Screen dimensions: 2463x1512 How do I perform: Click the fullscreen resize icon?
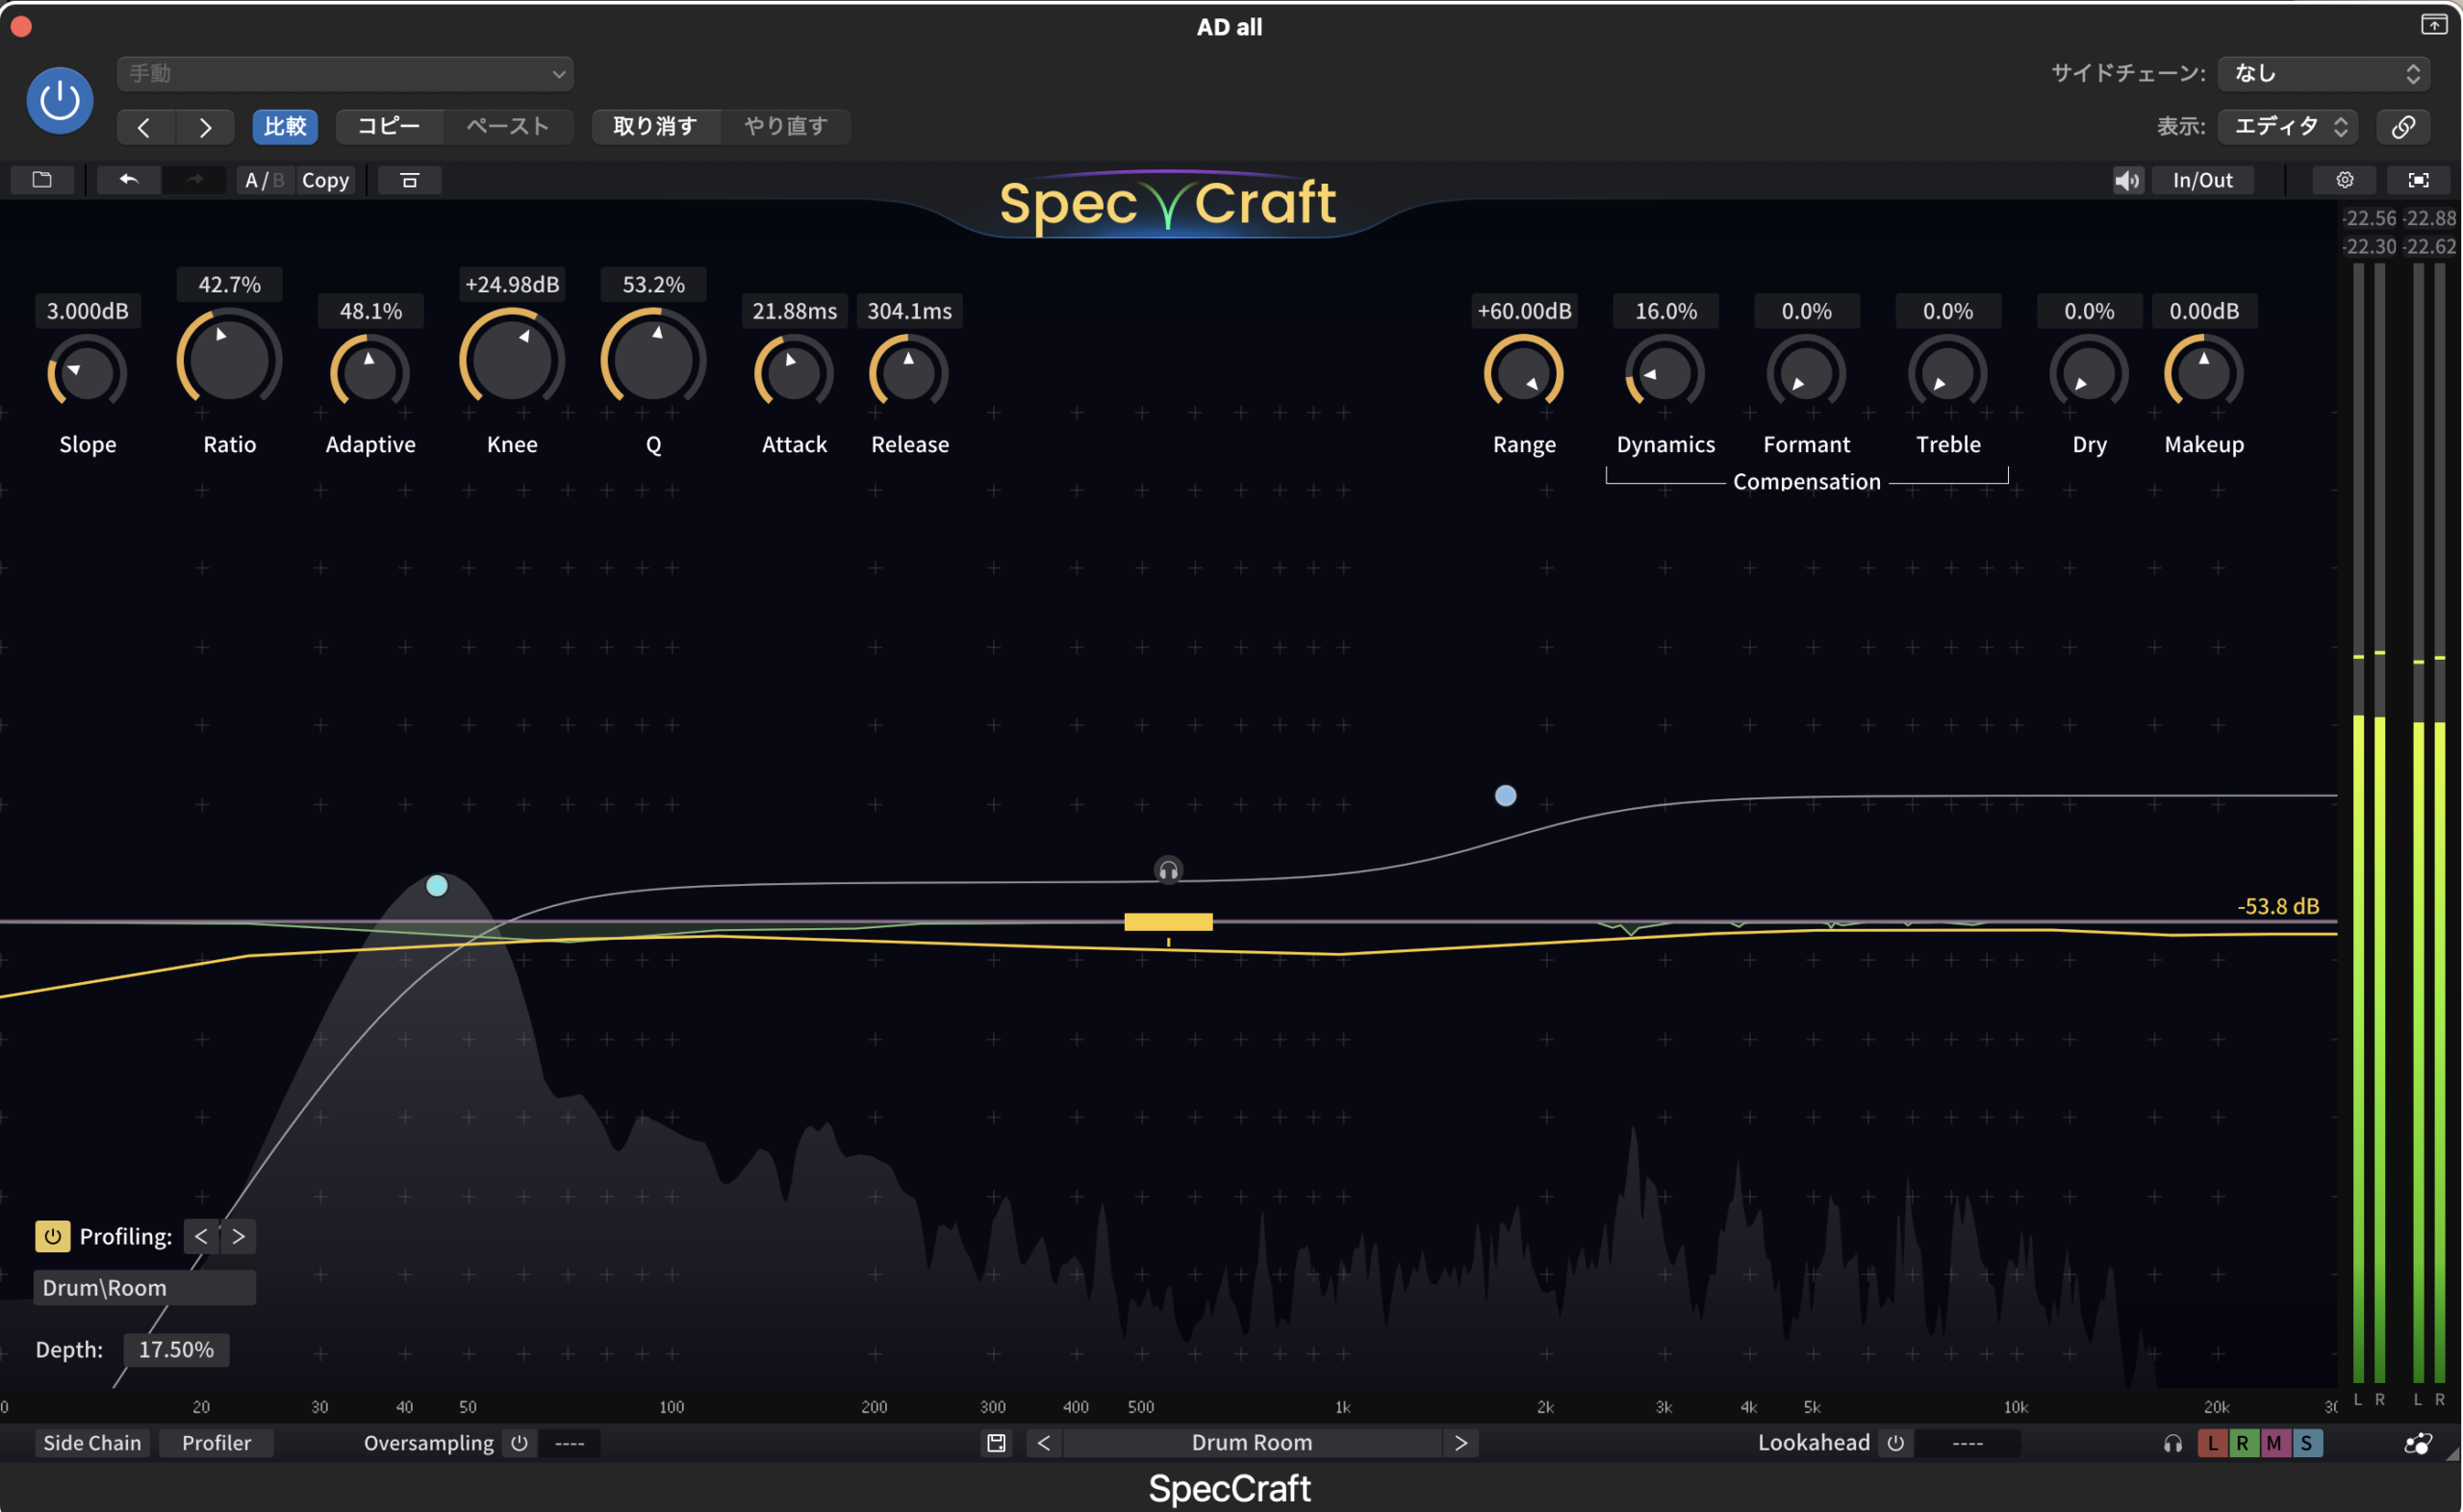2418,180
